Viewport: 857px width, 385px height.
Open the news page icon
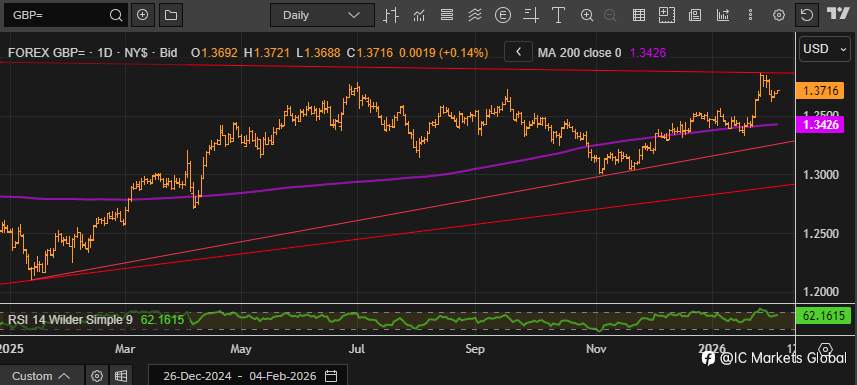(x=695, y=15)
